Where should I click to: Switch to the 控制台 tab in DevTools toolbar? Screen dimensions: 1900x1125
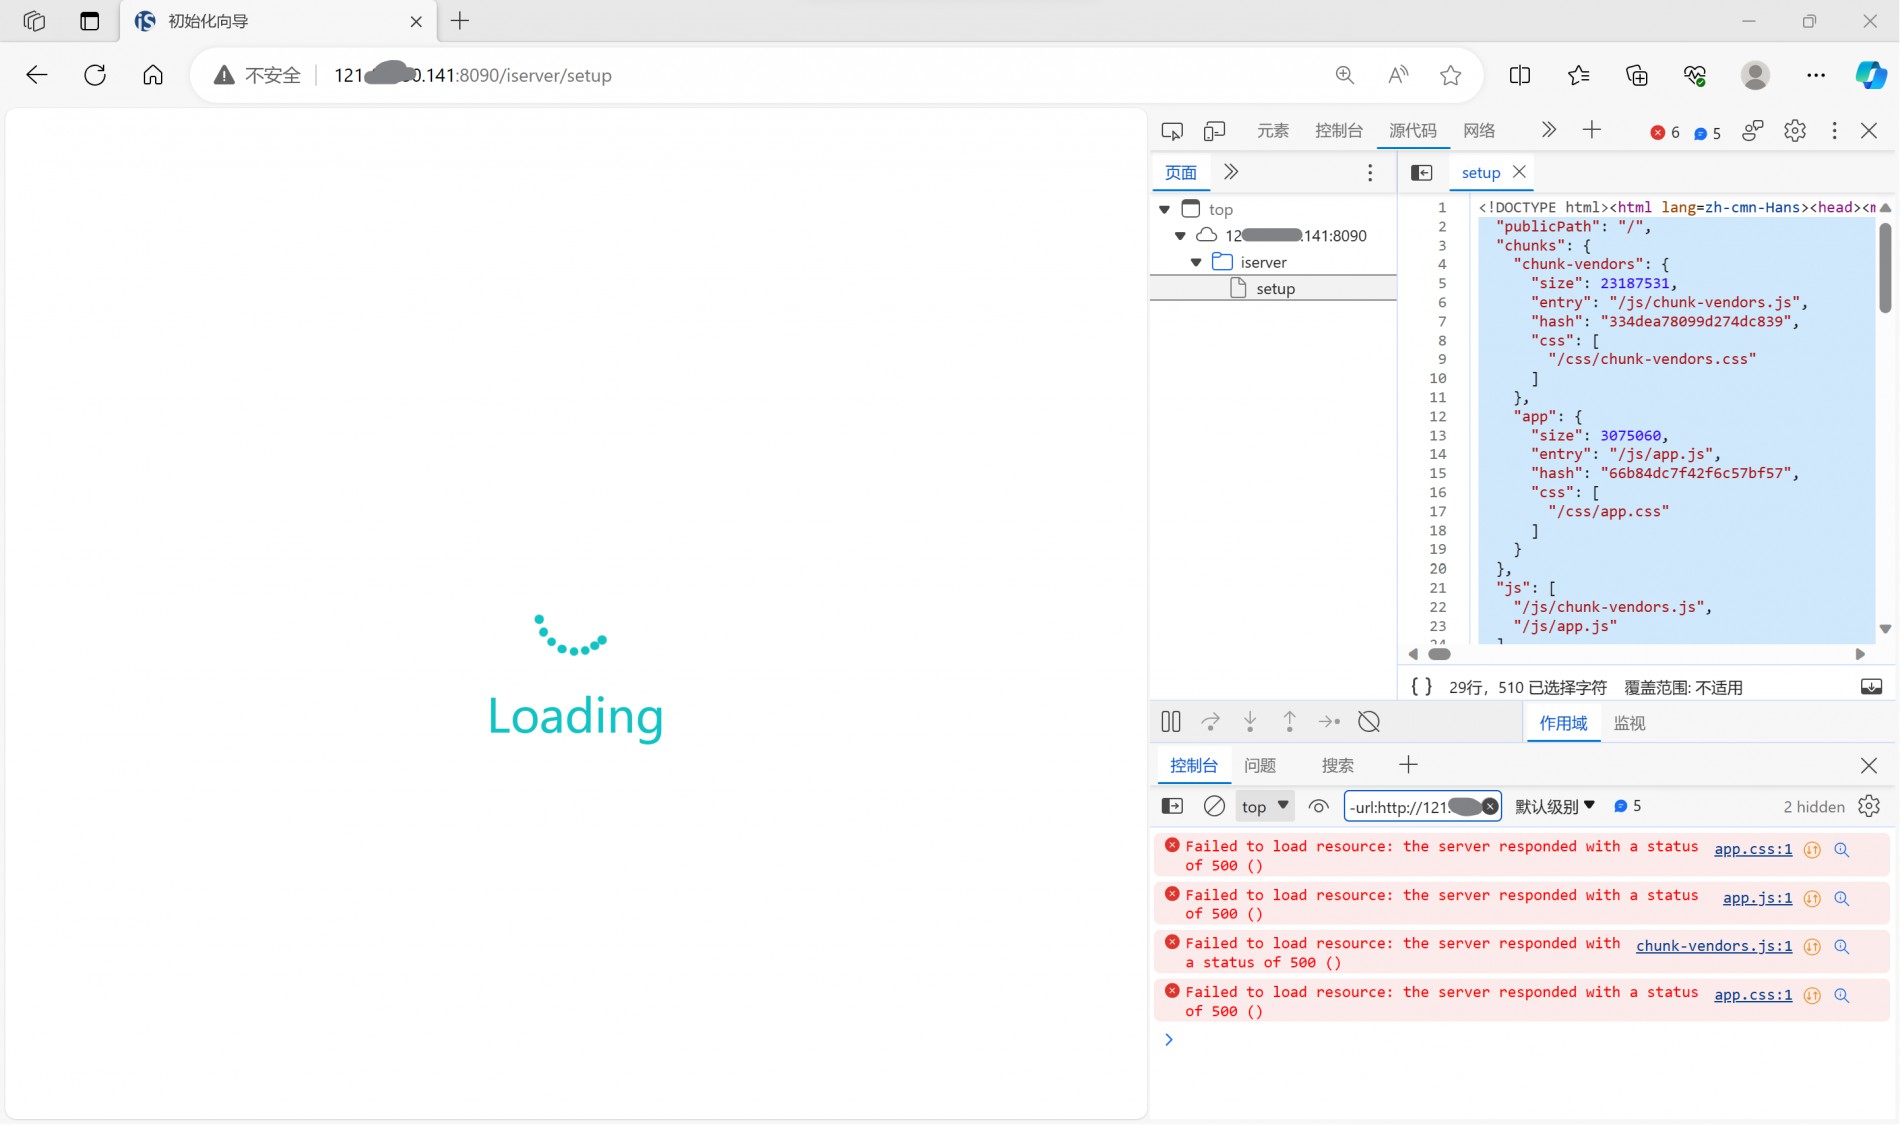(x=1339, y=131)
